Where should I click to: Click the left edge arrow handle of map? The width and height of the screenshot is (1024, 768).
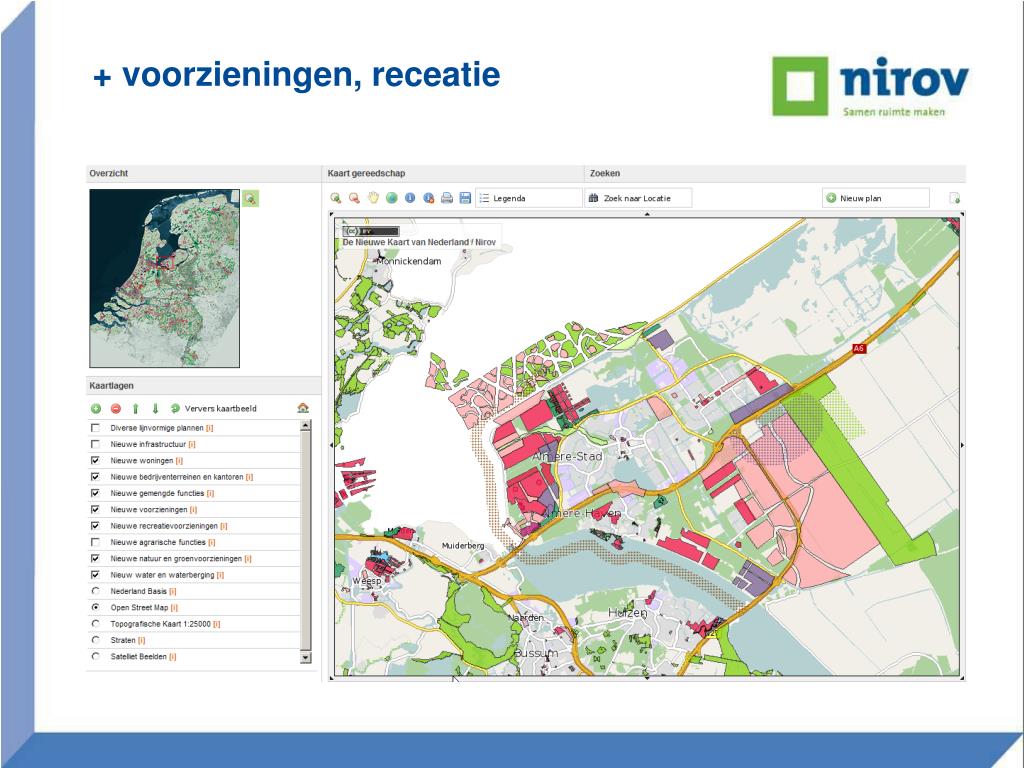tap(331, 445)
